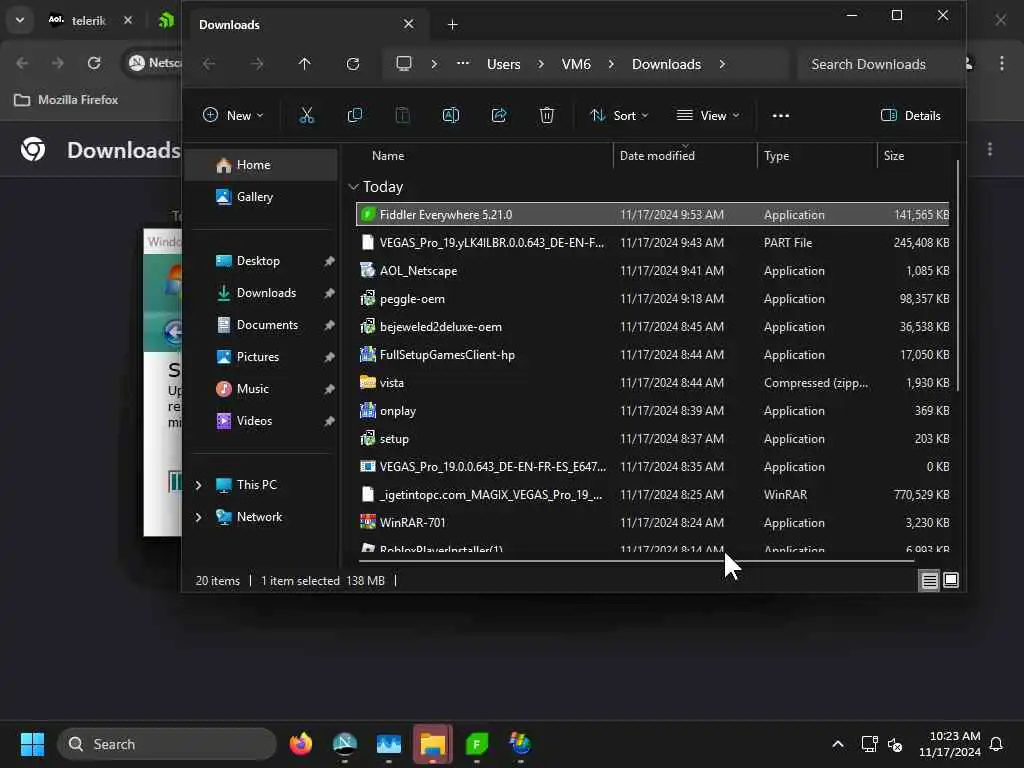Reload the page in background browser
1024x768 pixels.
click(94, 63)
